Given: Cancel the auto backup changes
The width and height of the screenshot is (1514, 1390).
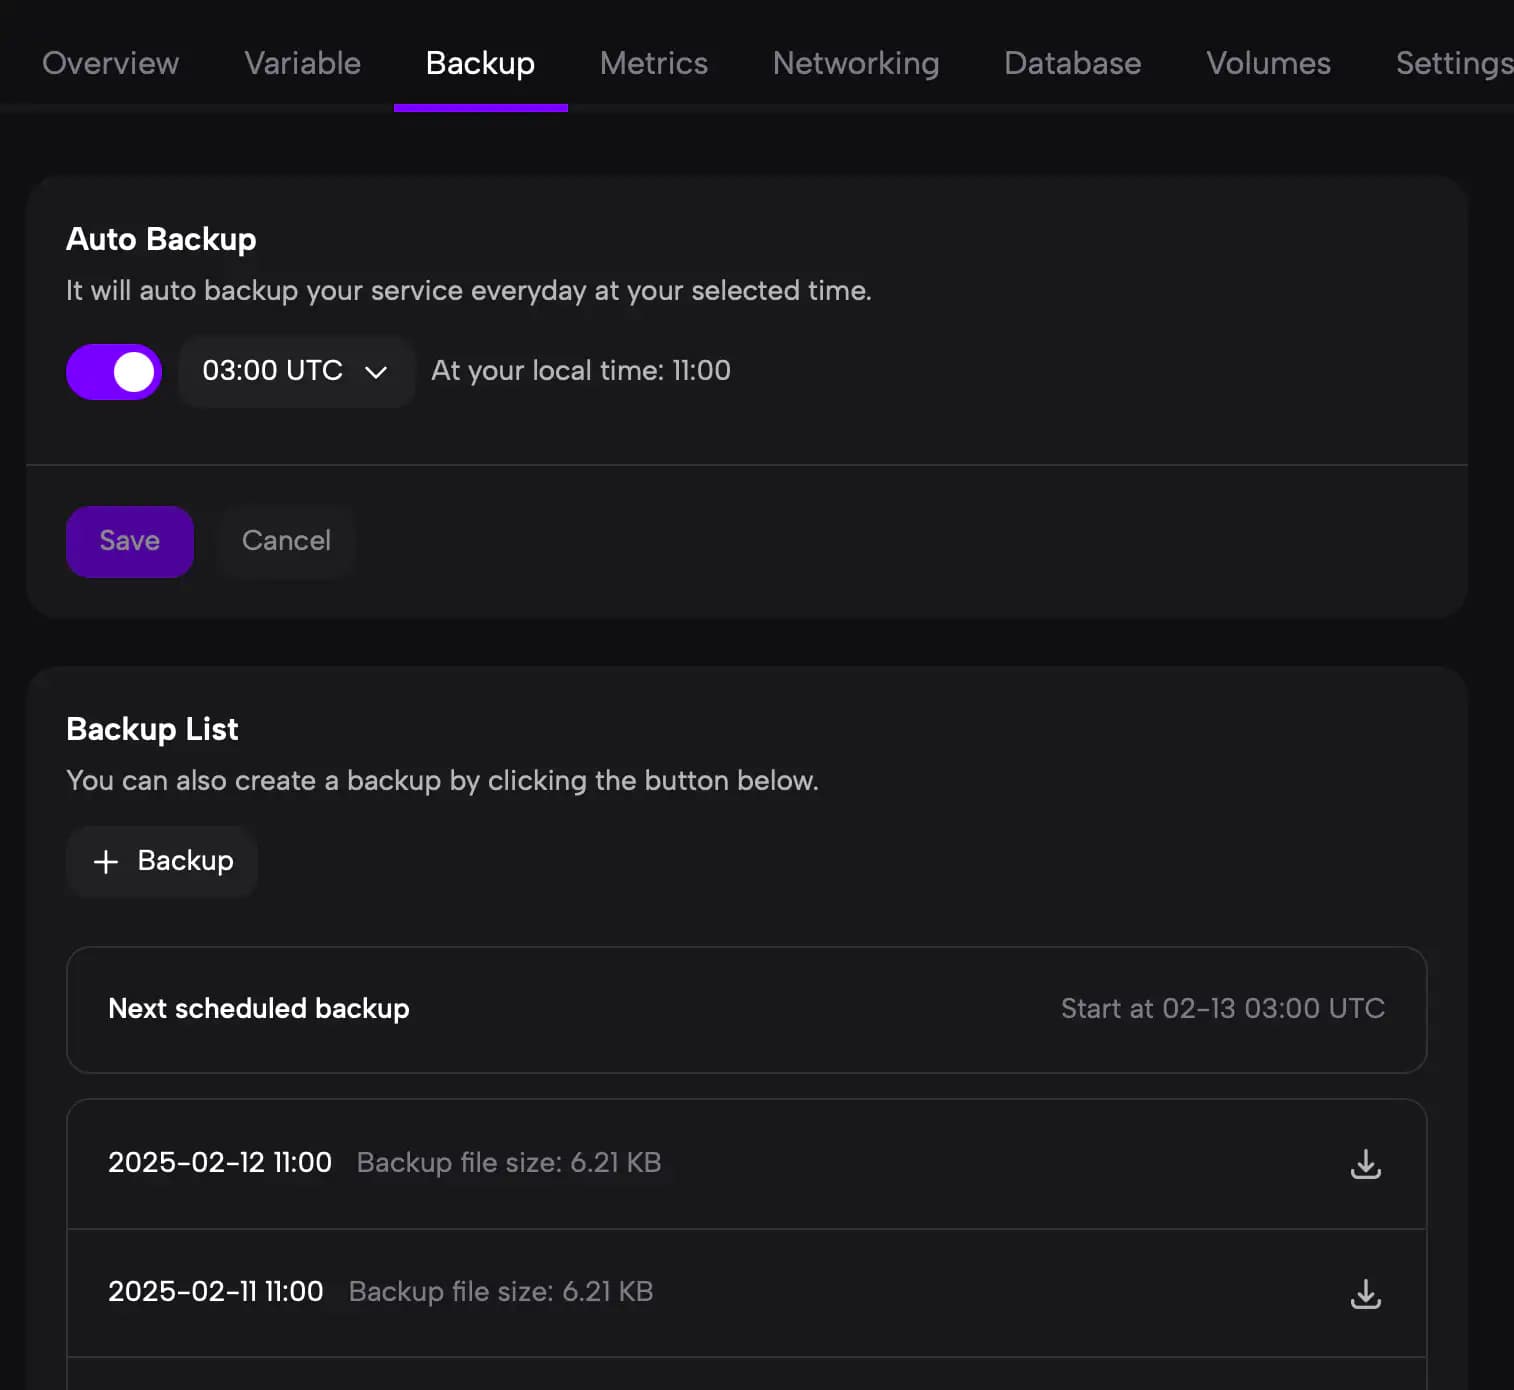Looking at the screenshot, I should click(x=286, y=541).
